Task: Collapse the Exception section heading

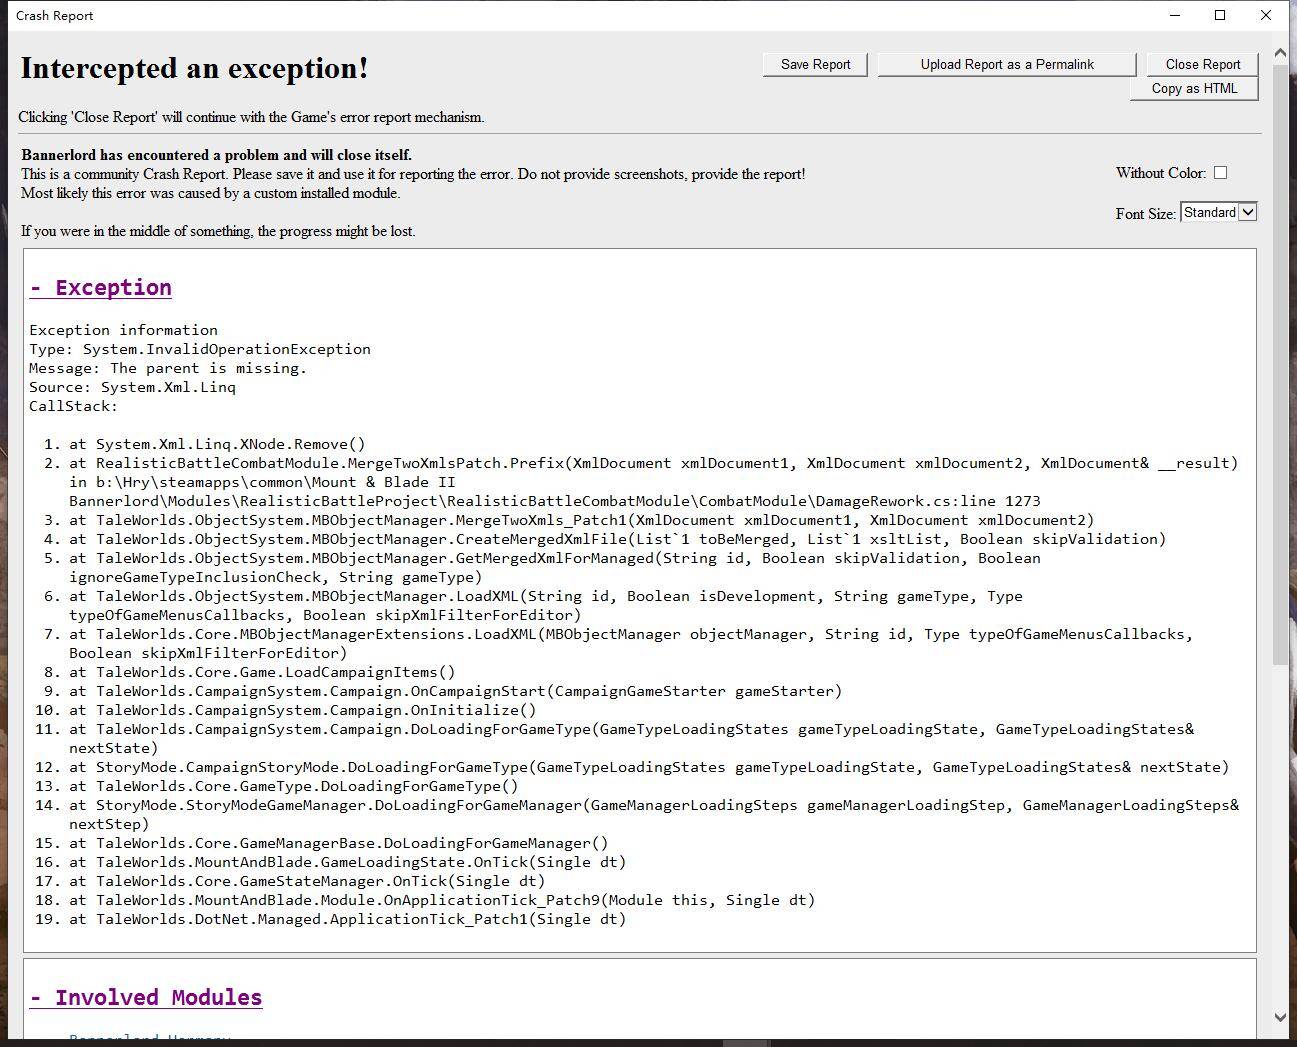Action: [x=101, y=288]
